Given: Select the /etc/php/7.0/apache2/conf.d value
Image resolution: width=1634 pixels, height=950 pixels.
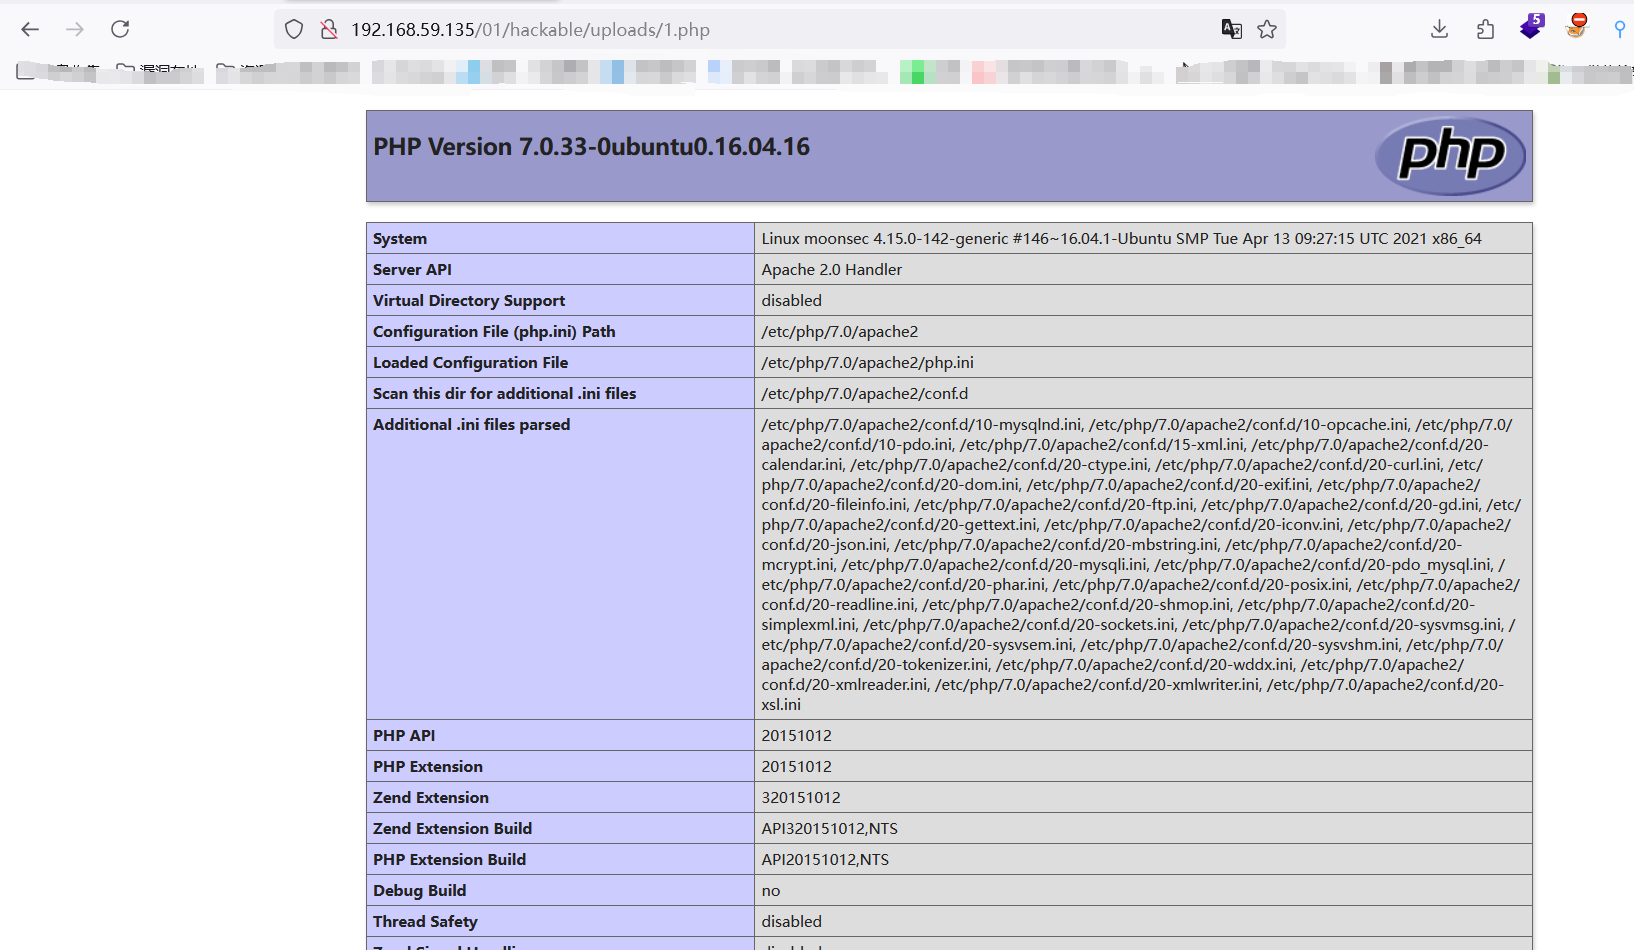Looking at the screenshot, I should pyautogui.click(x=865, y=393).
